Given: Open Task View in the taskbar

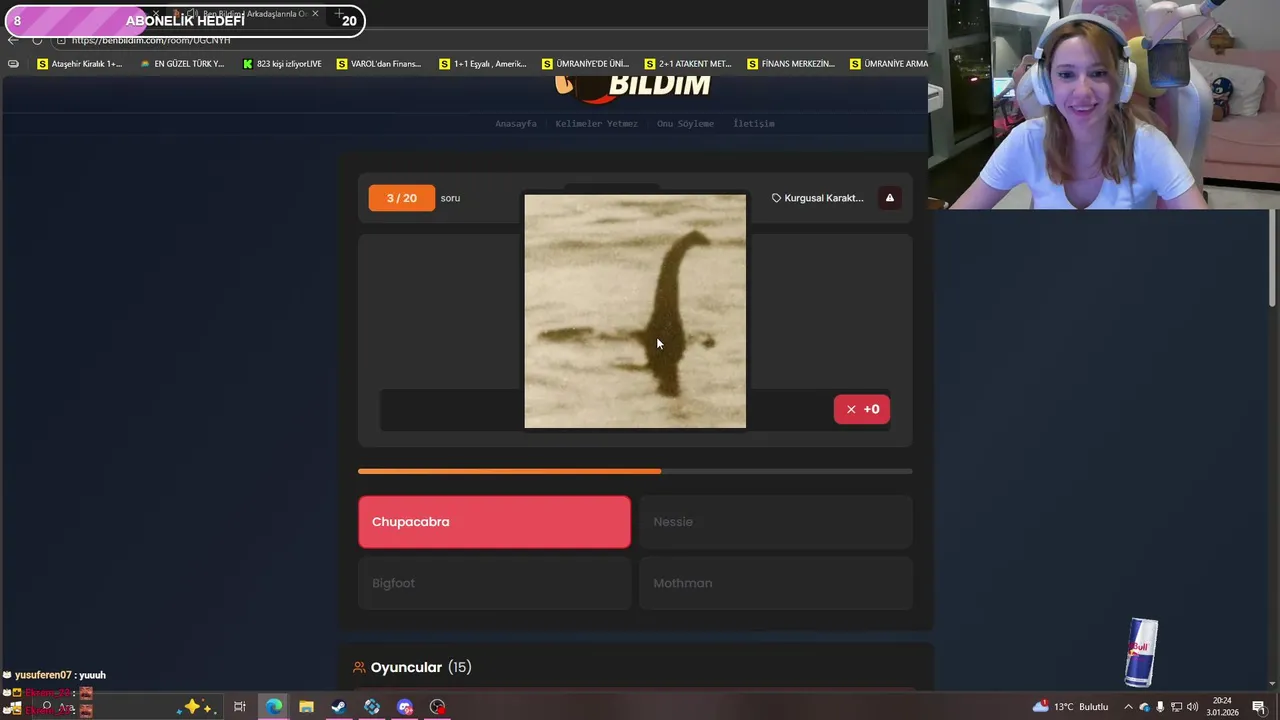Looking at the screenshot, I should click(240, 706).
